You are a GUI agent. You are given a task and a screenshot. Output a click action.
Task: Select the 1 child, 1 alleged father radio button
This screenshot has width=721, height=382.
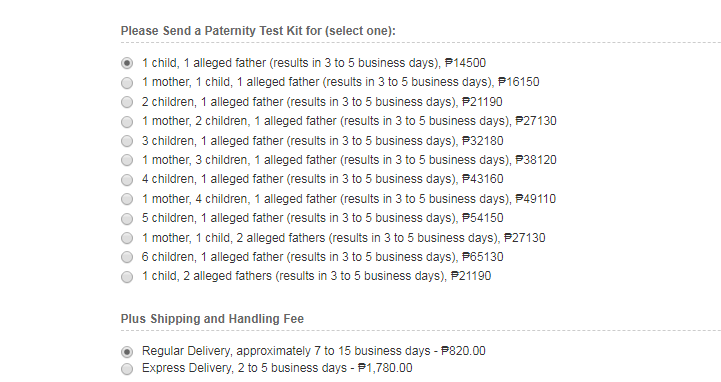click(x=127, y=63)
